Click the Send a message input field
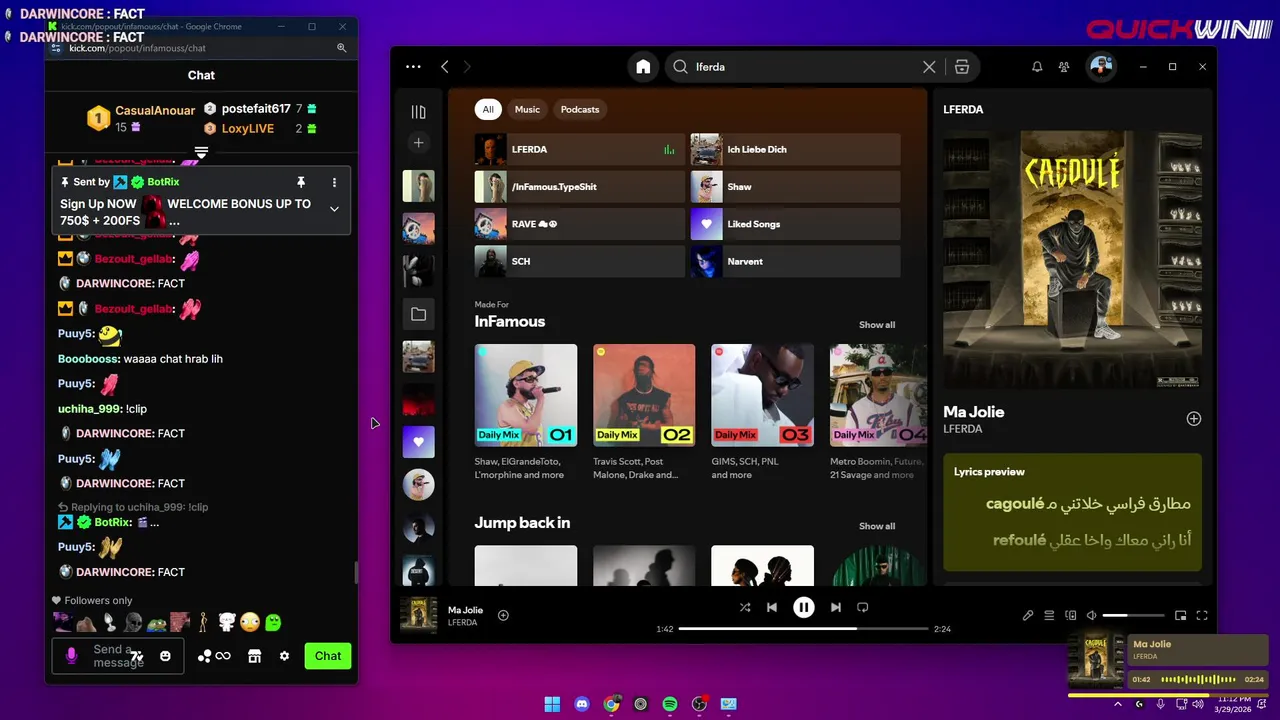The width and height of the screenshot is (1280, 720). point(117,656)
